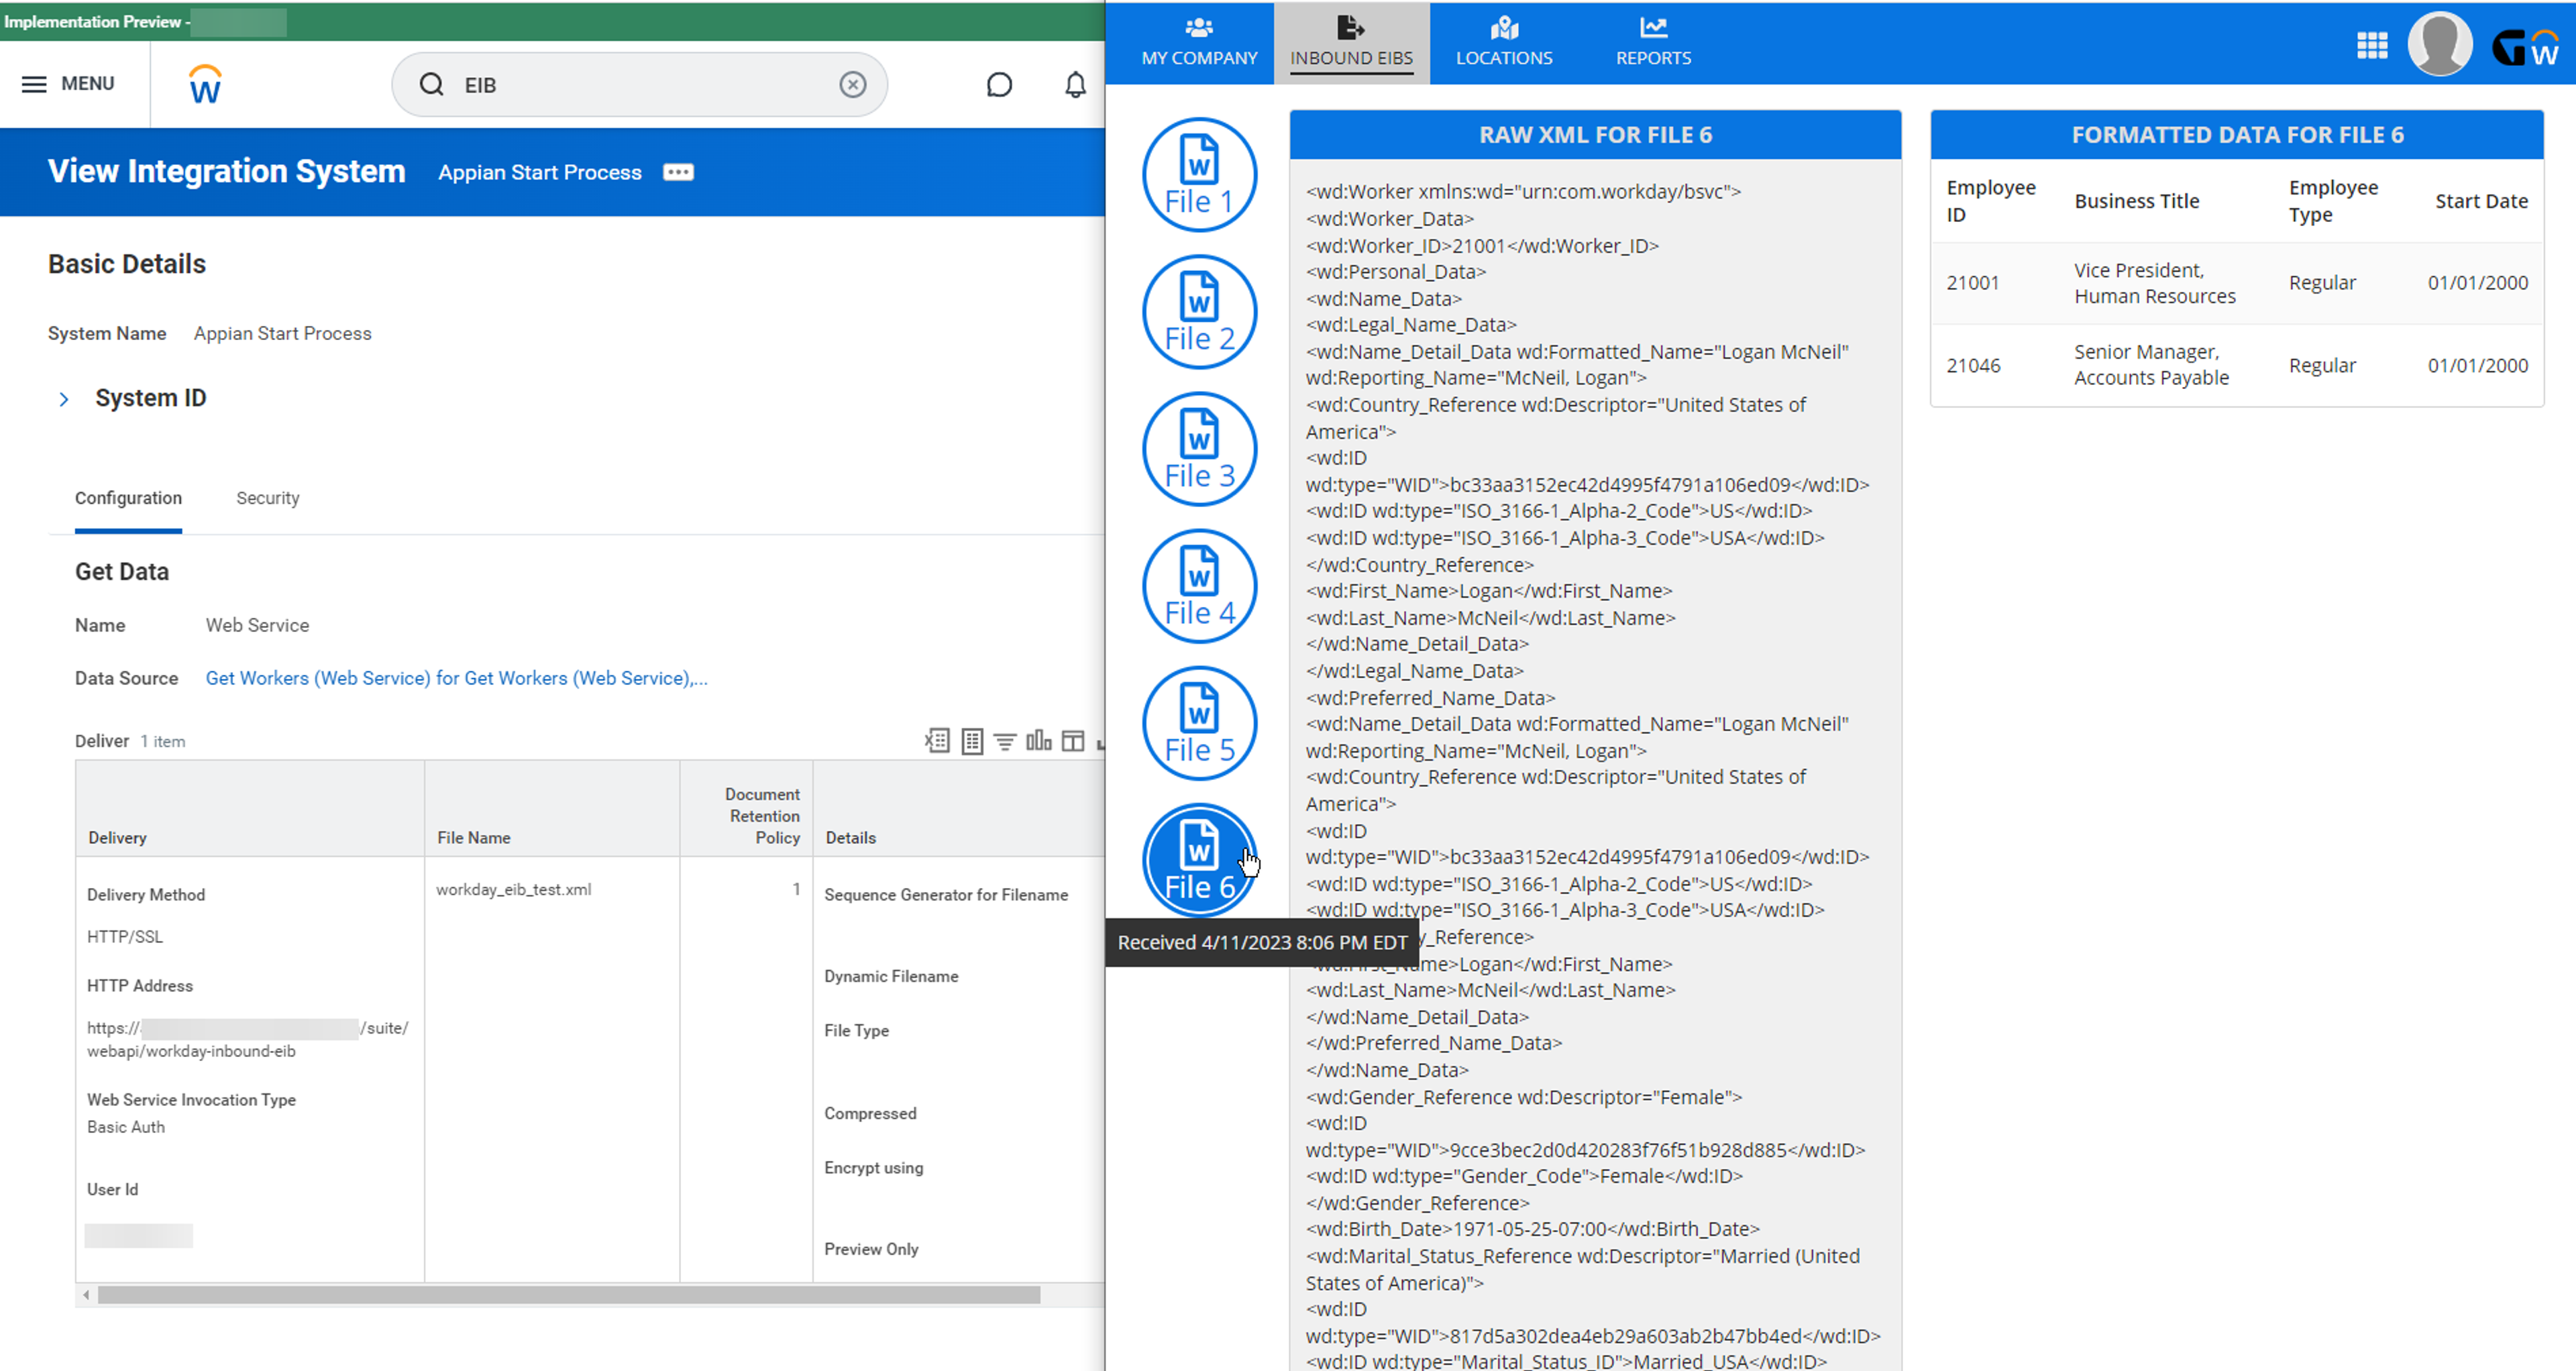Switch to the Configuration tab
2576x1371 pixels.
click(128, 498)
